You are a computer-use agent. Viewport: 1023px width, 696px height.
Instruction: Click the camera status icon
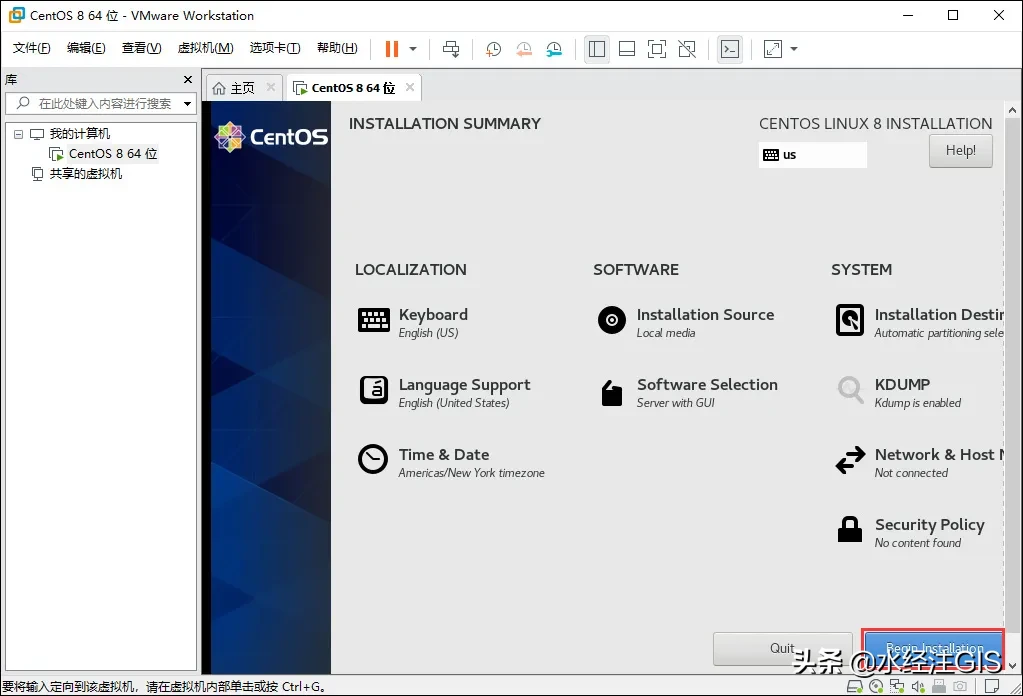pos(960,686)
